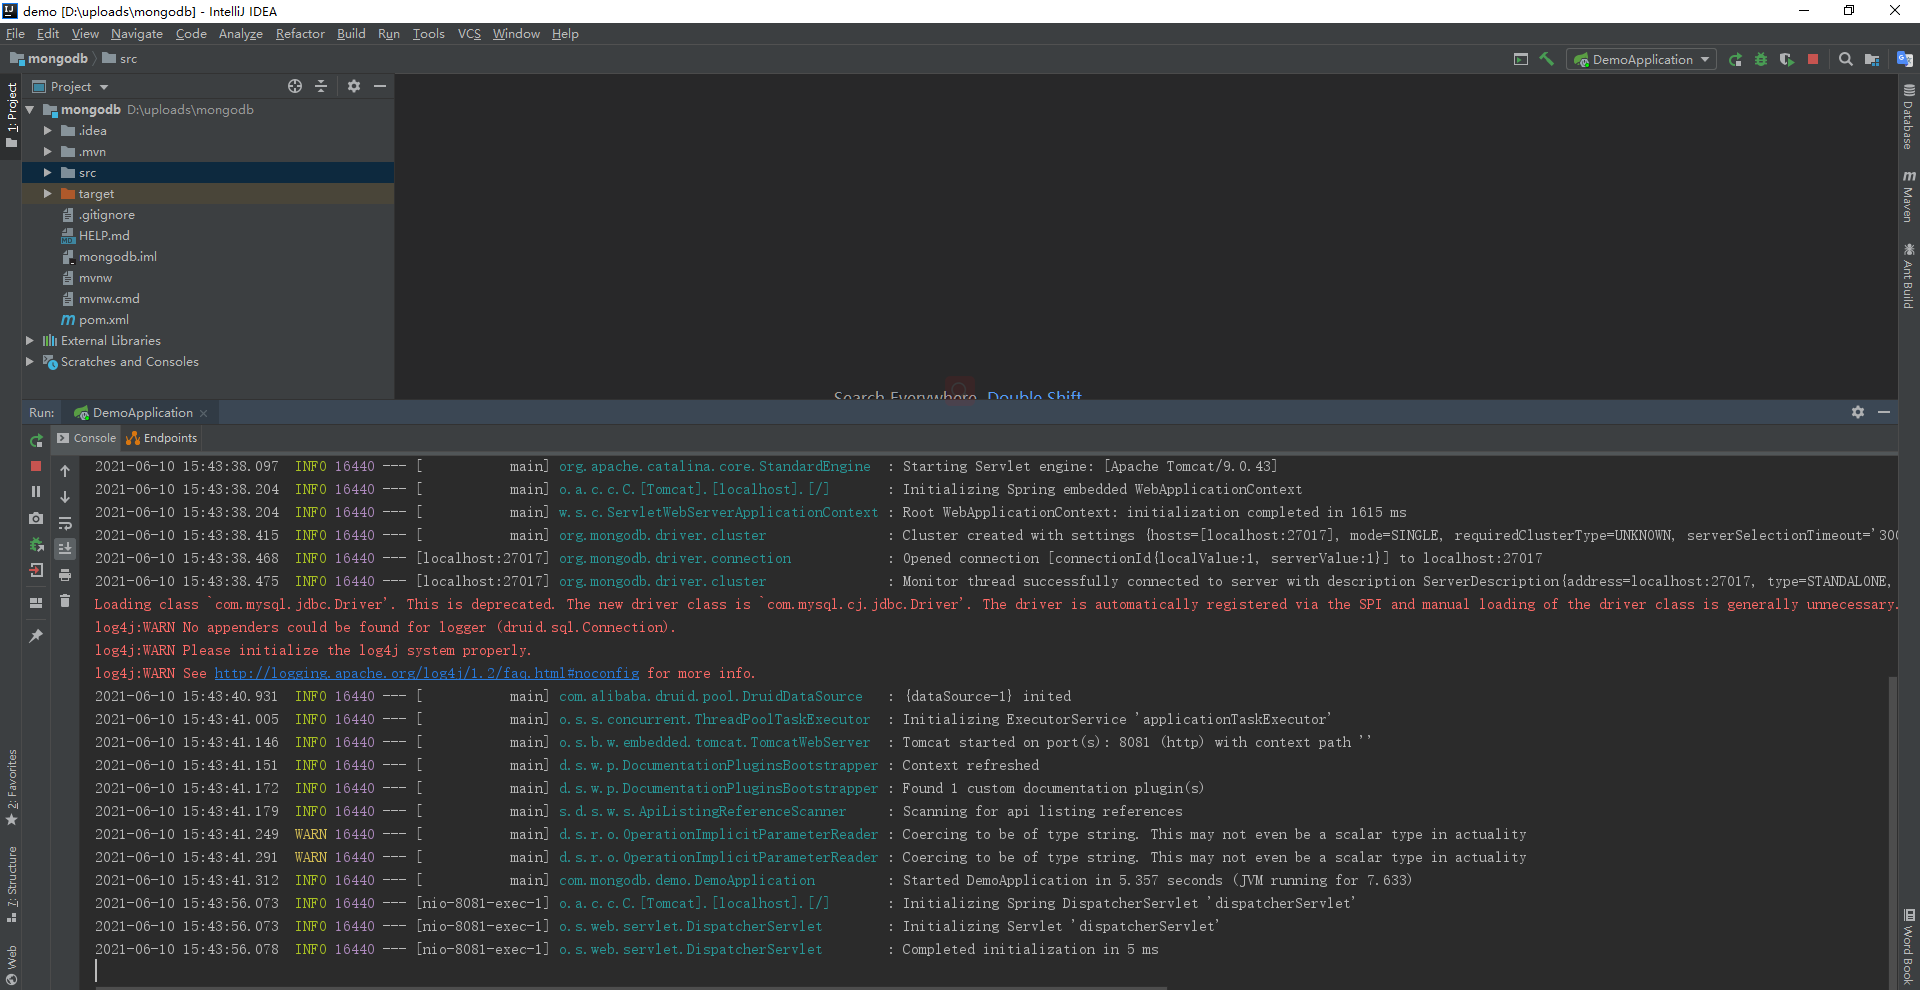Debug DemoApplication with the bug icon
This screenshot has width=1920, height=990.
coord(1761,59)
